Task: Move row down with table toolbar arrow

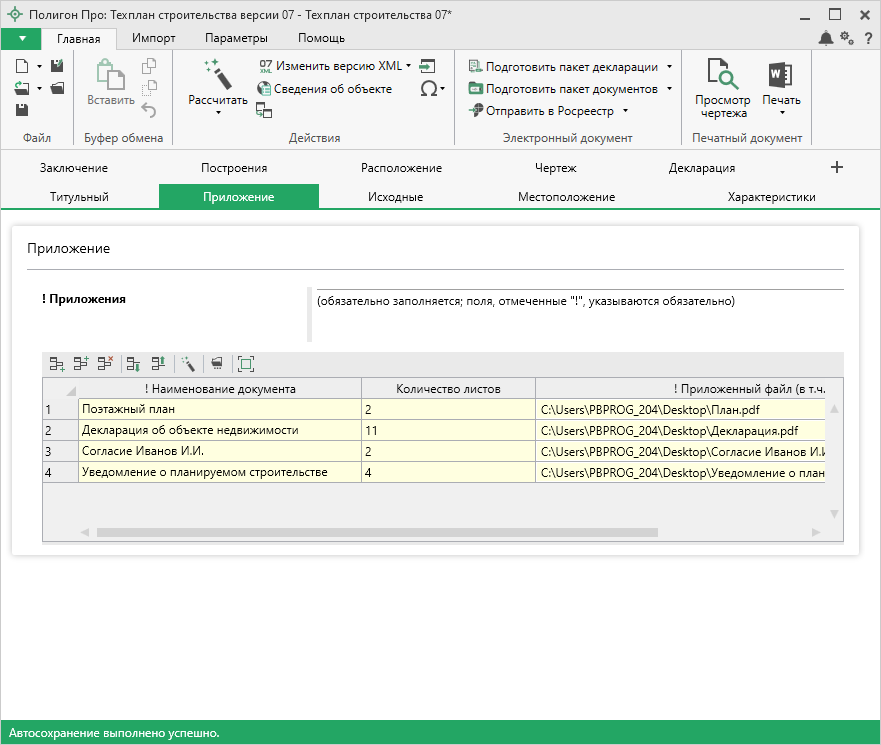Action: 134,364
